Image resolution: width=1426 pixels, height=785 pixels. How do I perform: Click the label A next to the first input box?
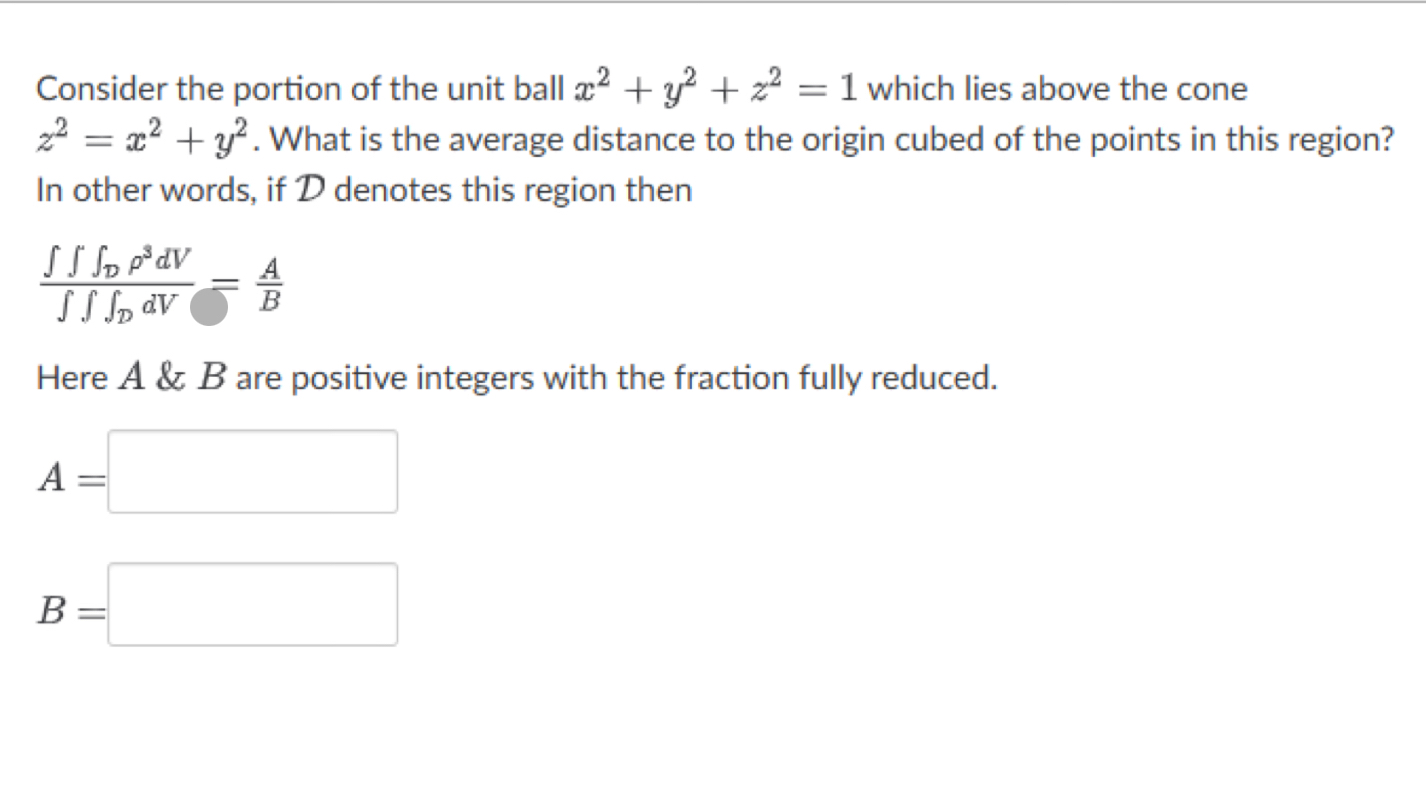tap(55, 476)
